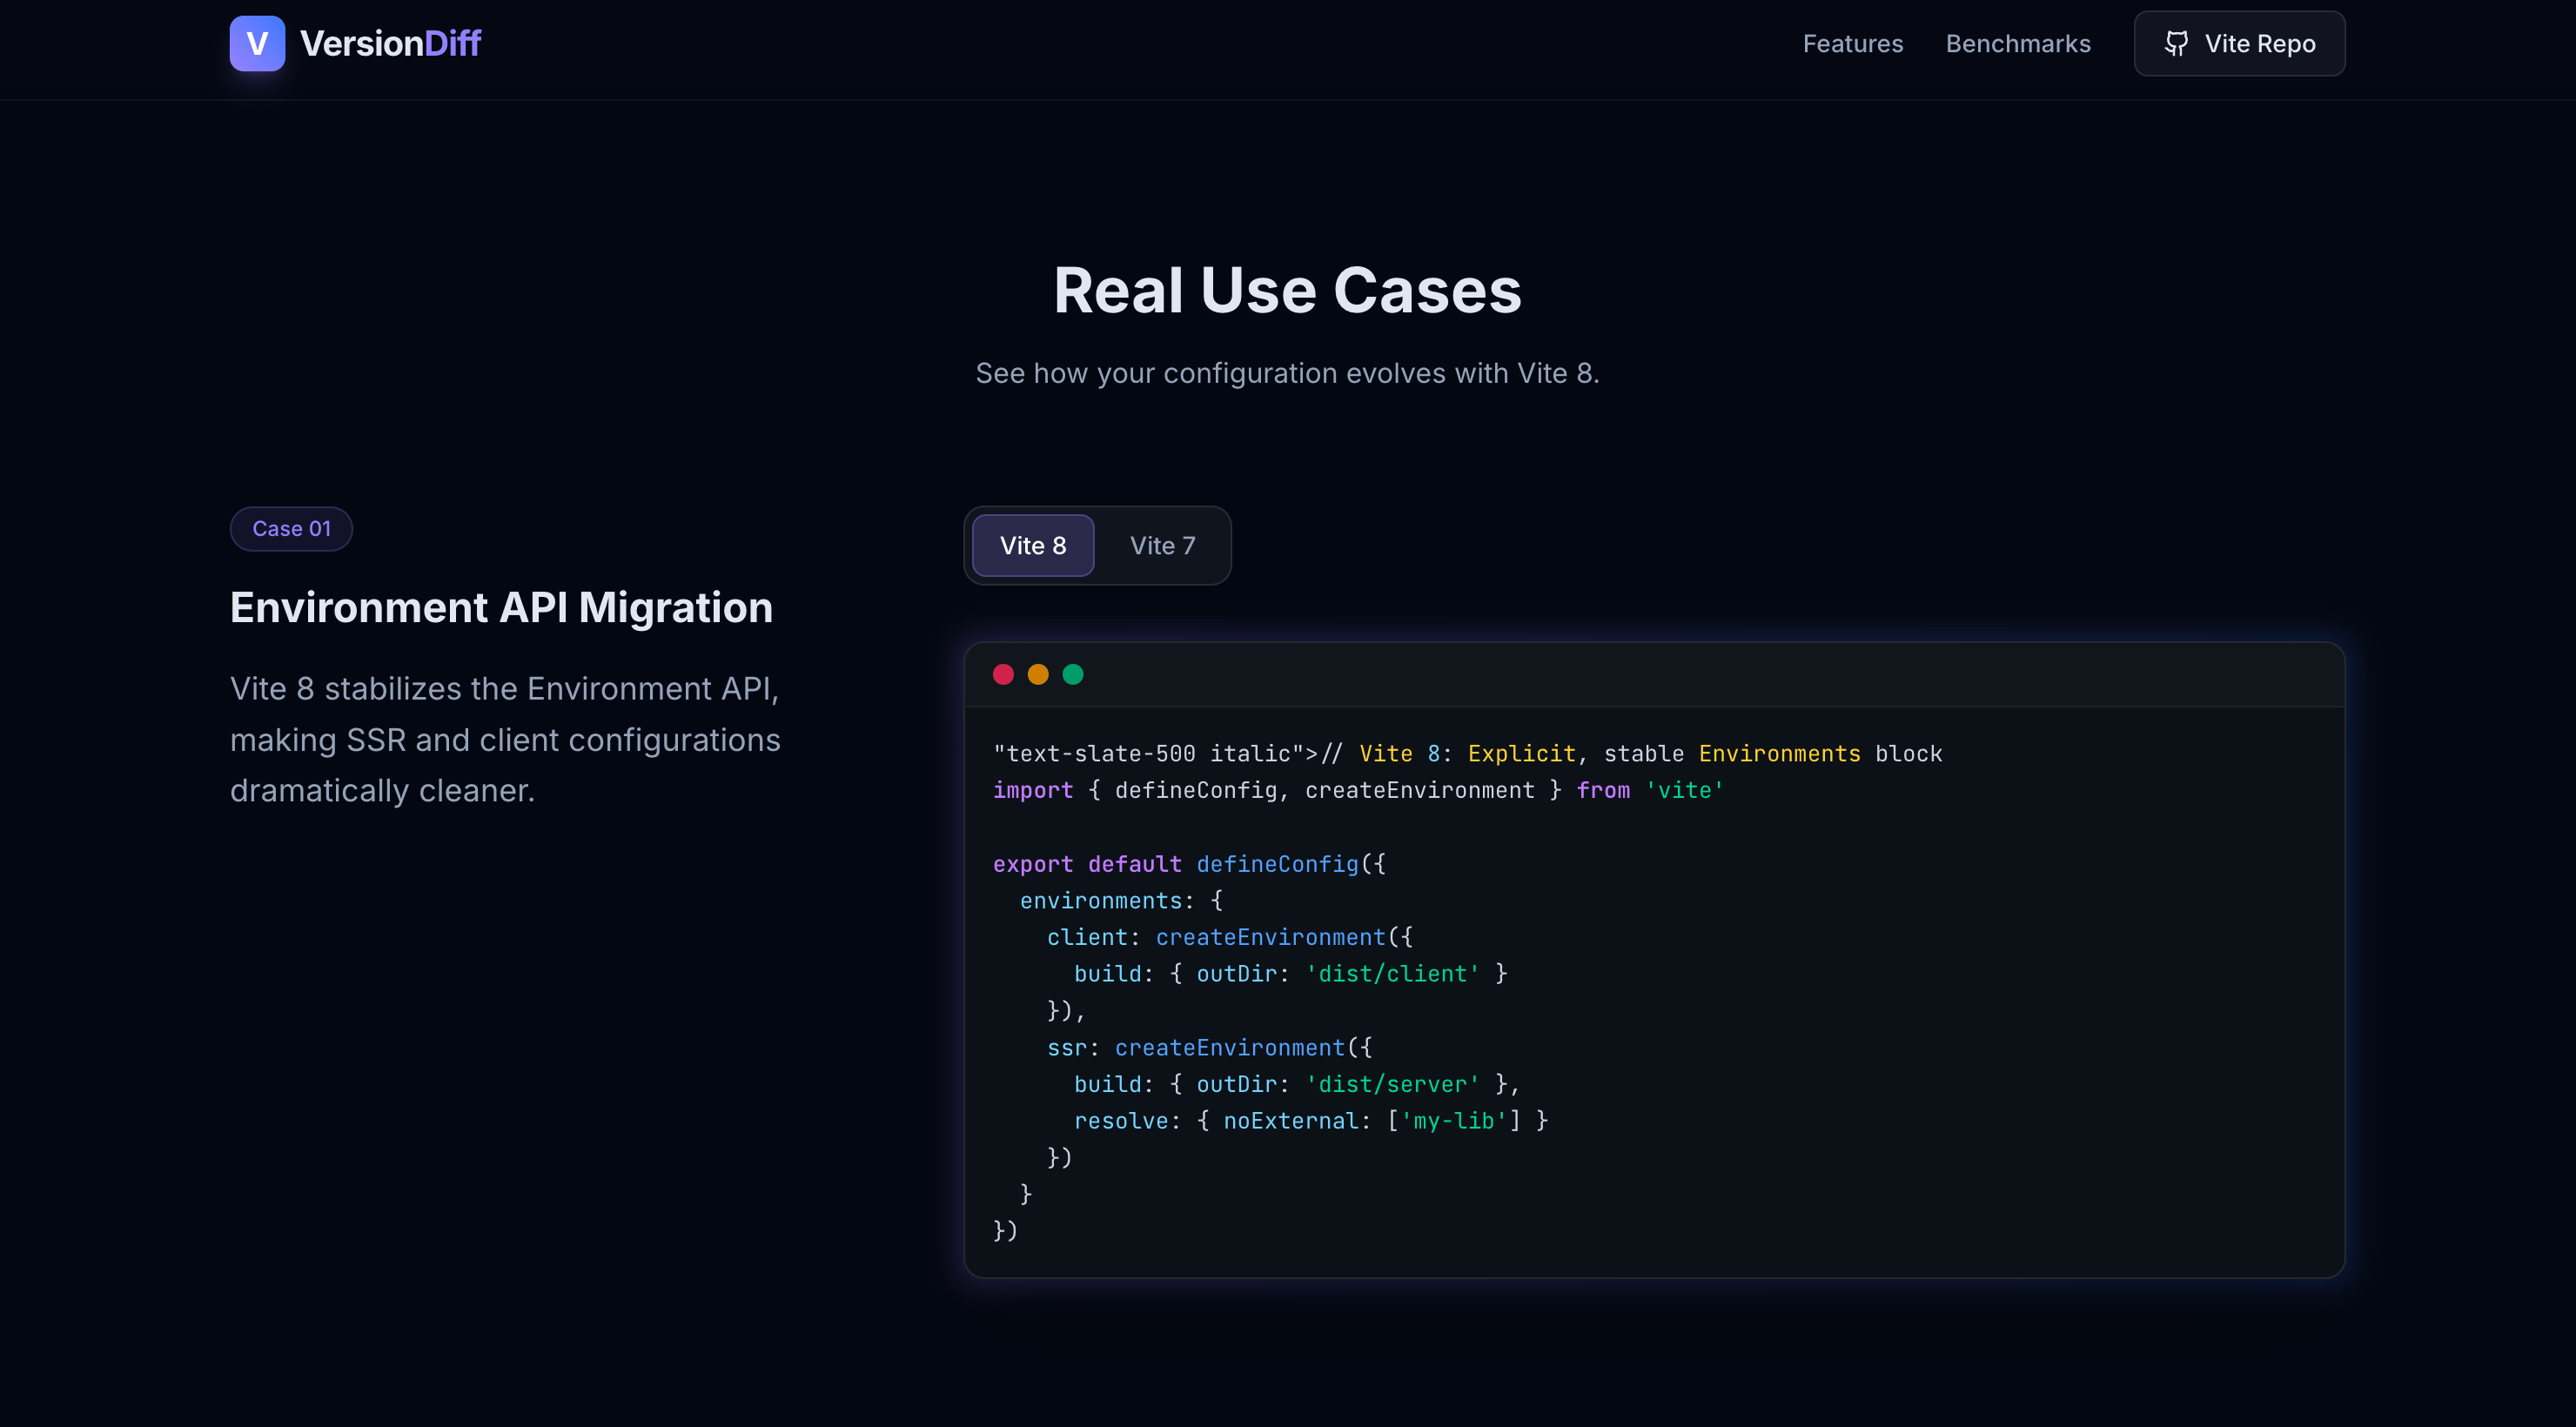Click the red window dot
The image size is (2576, 1427).
pos(1003,674)
